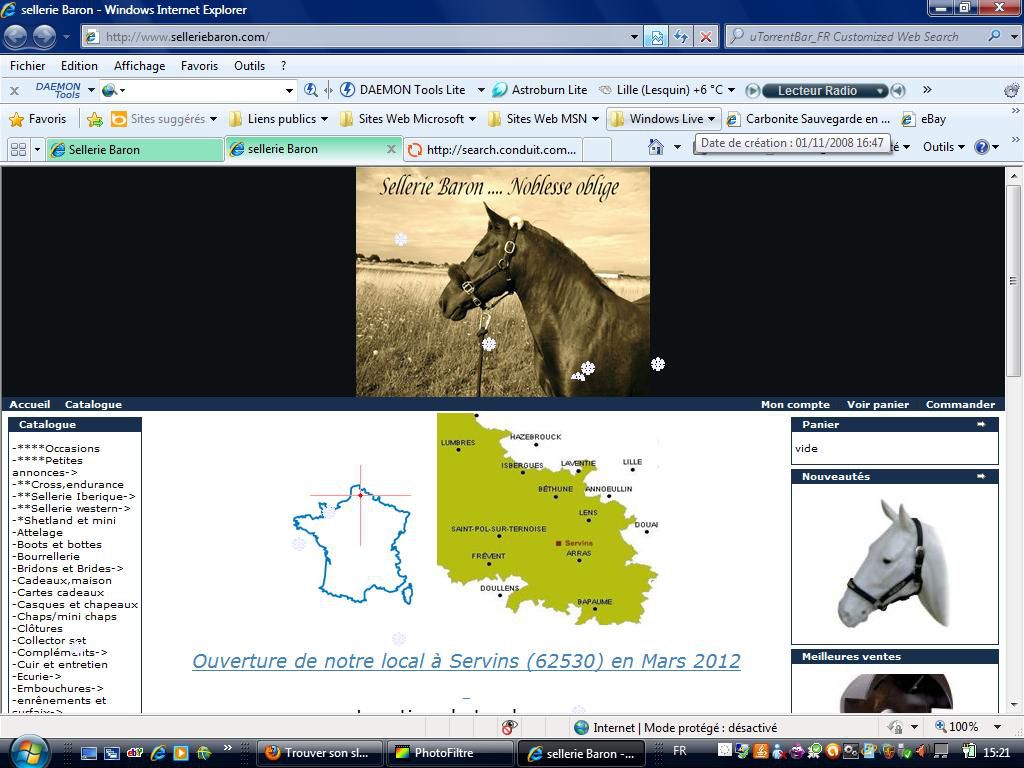Viewport: 1024px width, 768px height.
Task: Click the Ouverture de notre local link
Action: [x=466, y=661]
